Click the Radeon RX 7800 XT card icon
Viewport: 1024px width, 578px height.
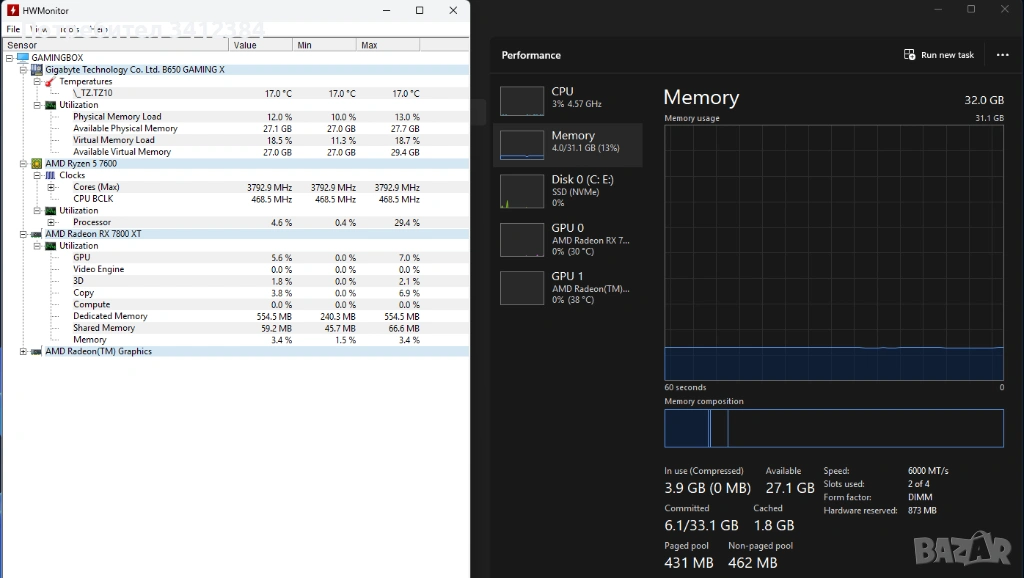click(x=37, y=234)
